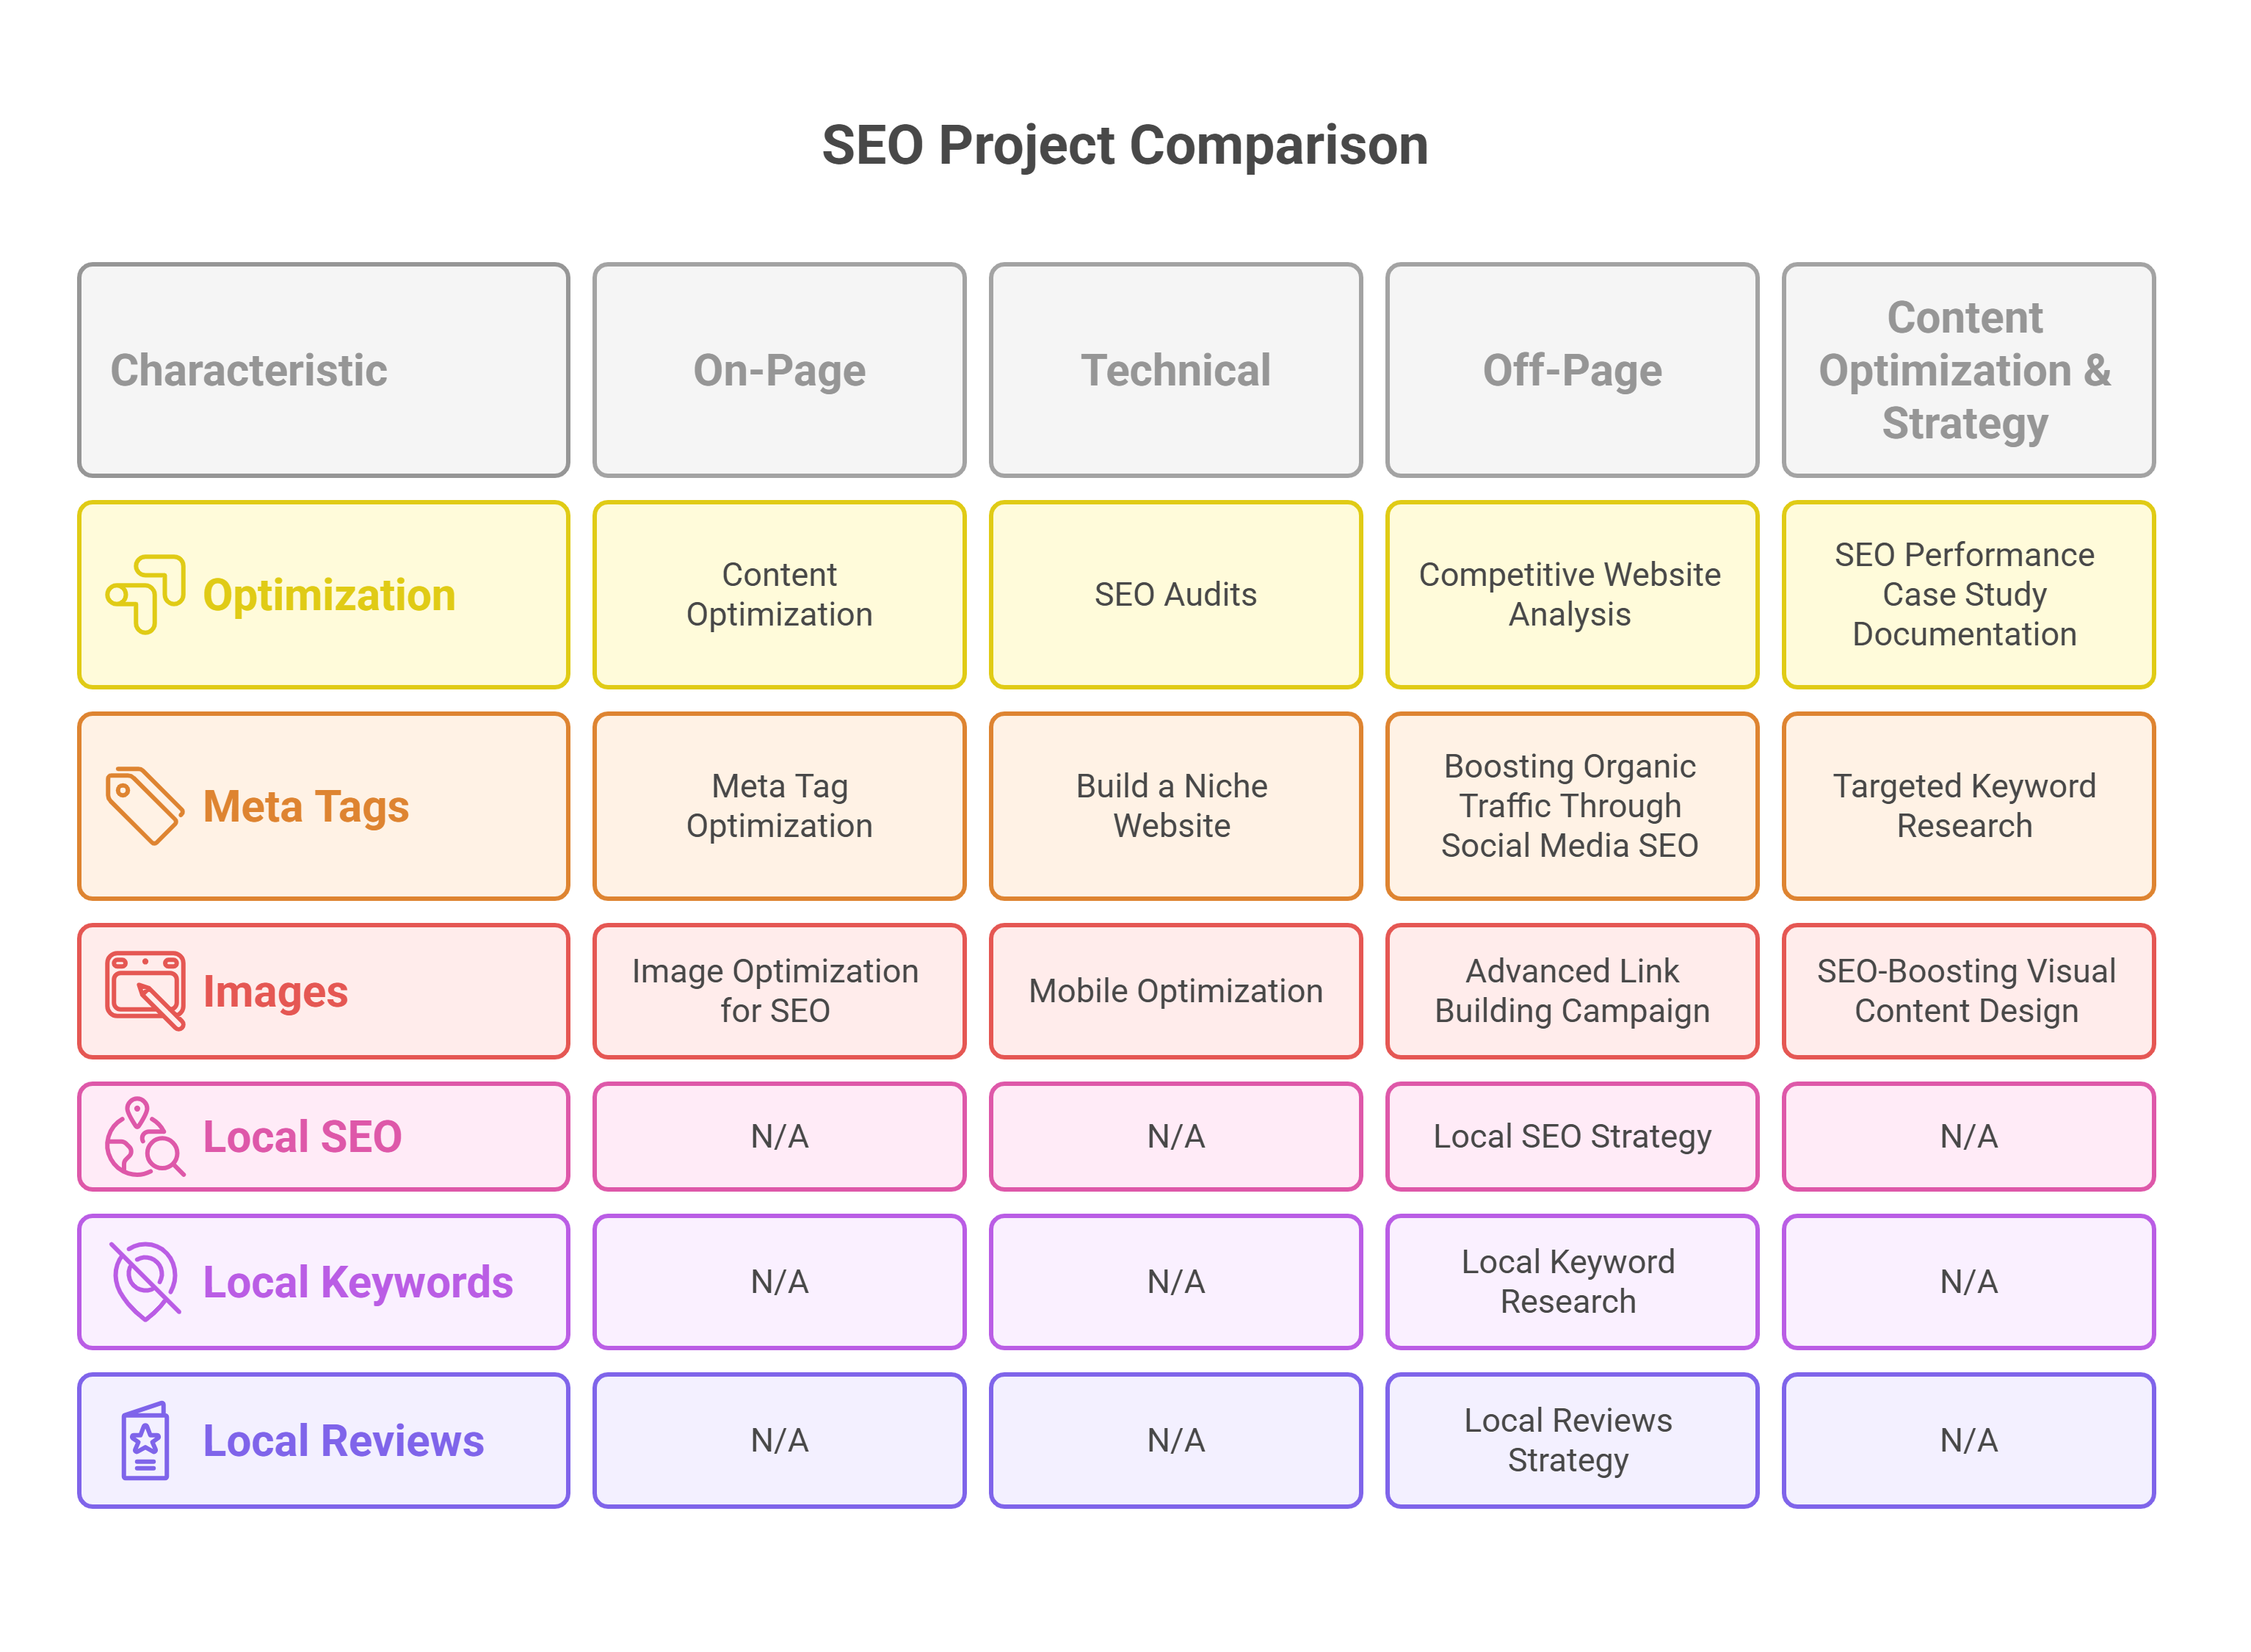This screenshot has width=2251, height=1652.
Task: Click the Local Keywords crossed-pin icon
Action: pyautogui.click(x=146, y=1281)
